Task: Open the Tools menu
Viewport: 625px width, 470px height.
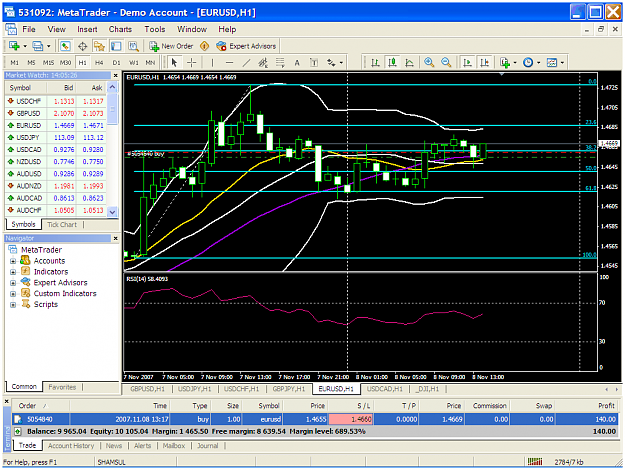Action: (155, 29)
